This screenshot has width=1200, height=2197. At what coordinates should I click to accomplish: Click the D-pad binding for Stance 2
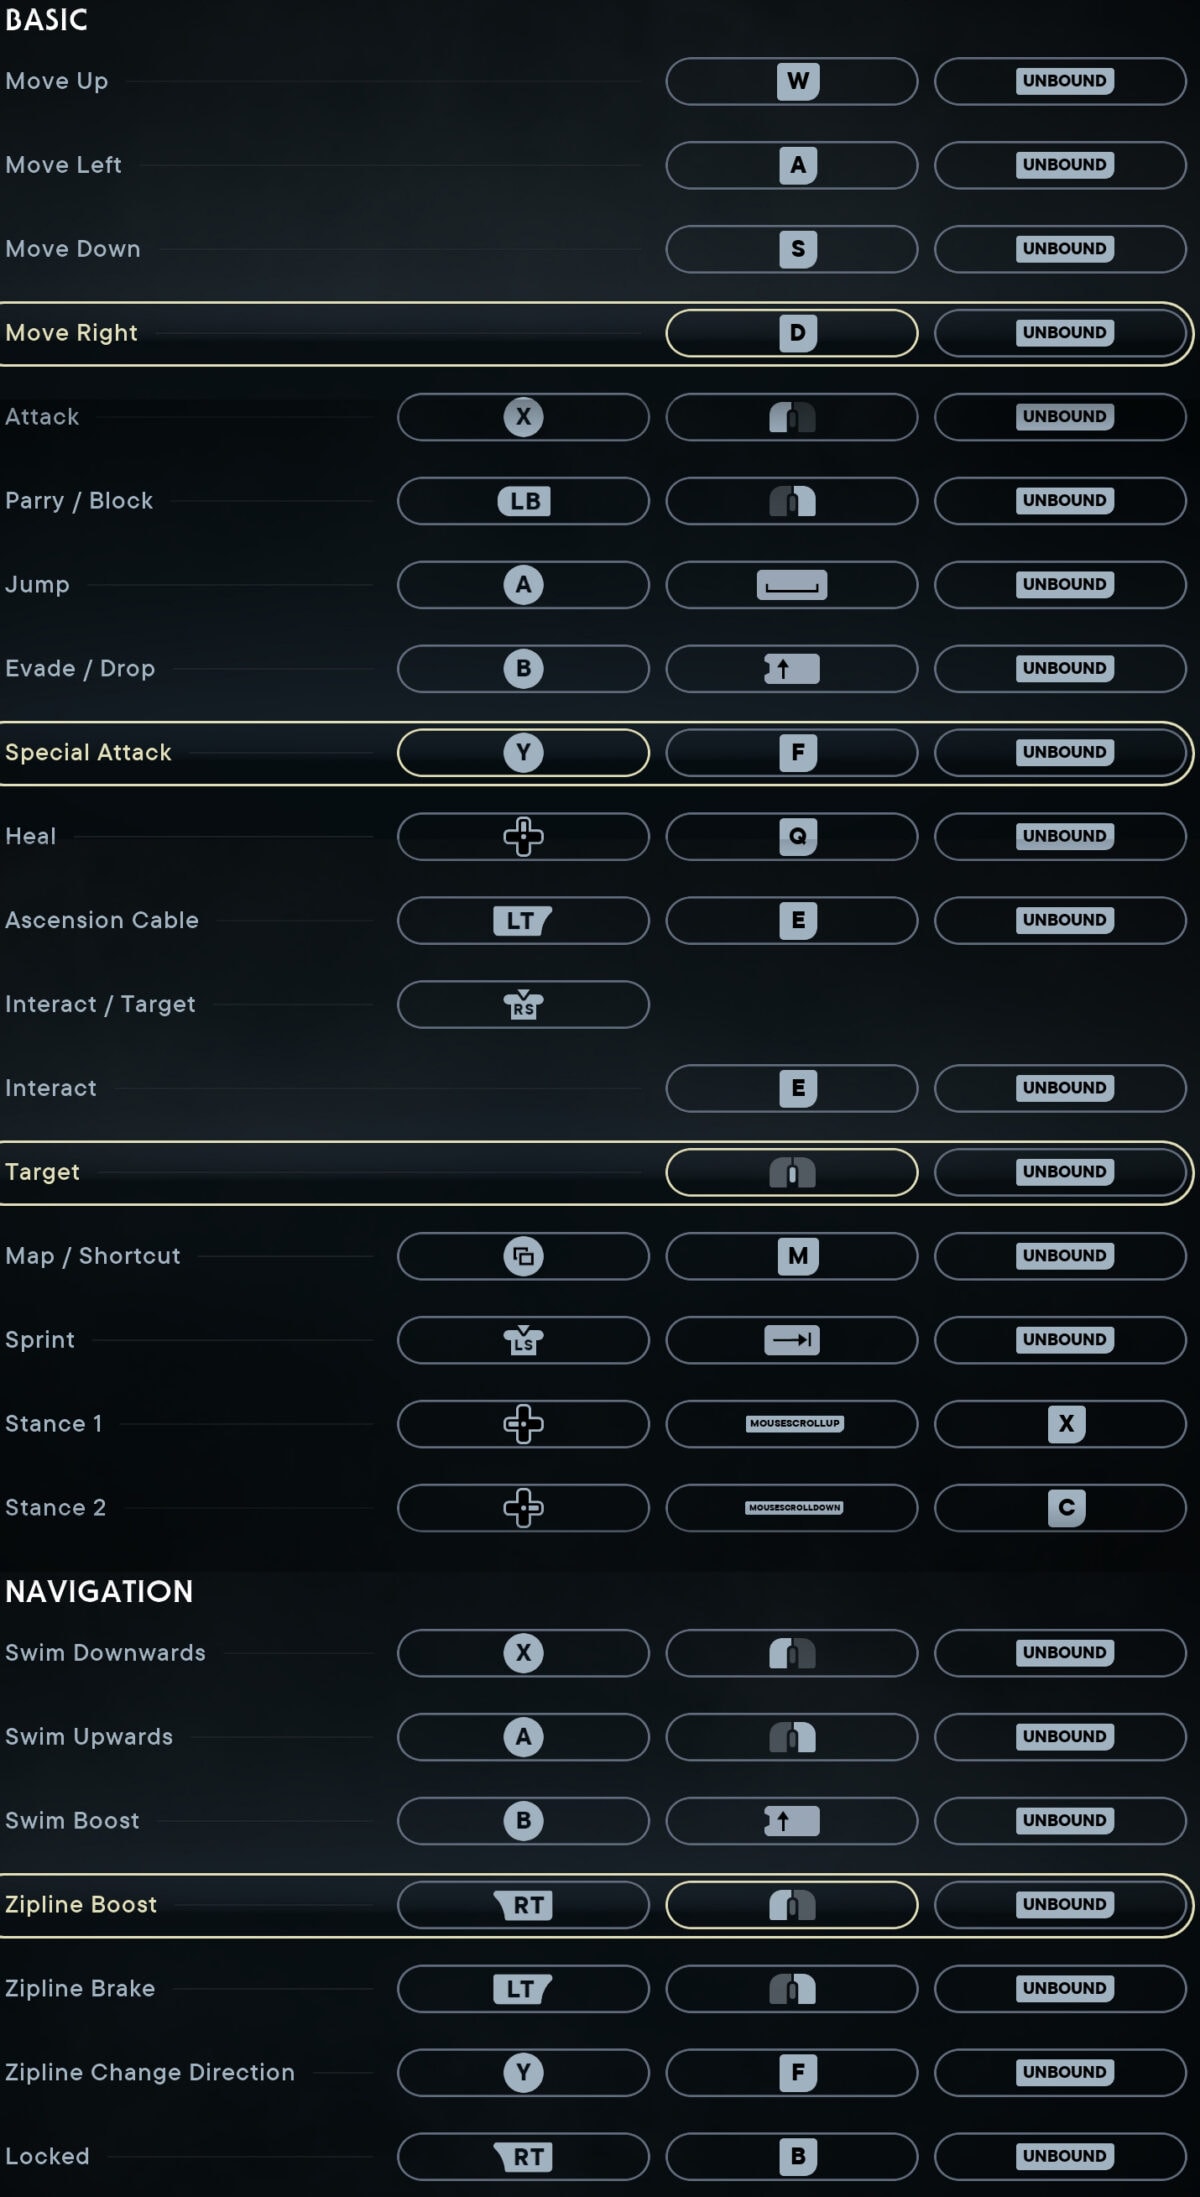coord(523,1508)
